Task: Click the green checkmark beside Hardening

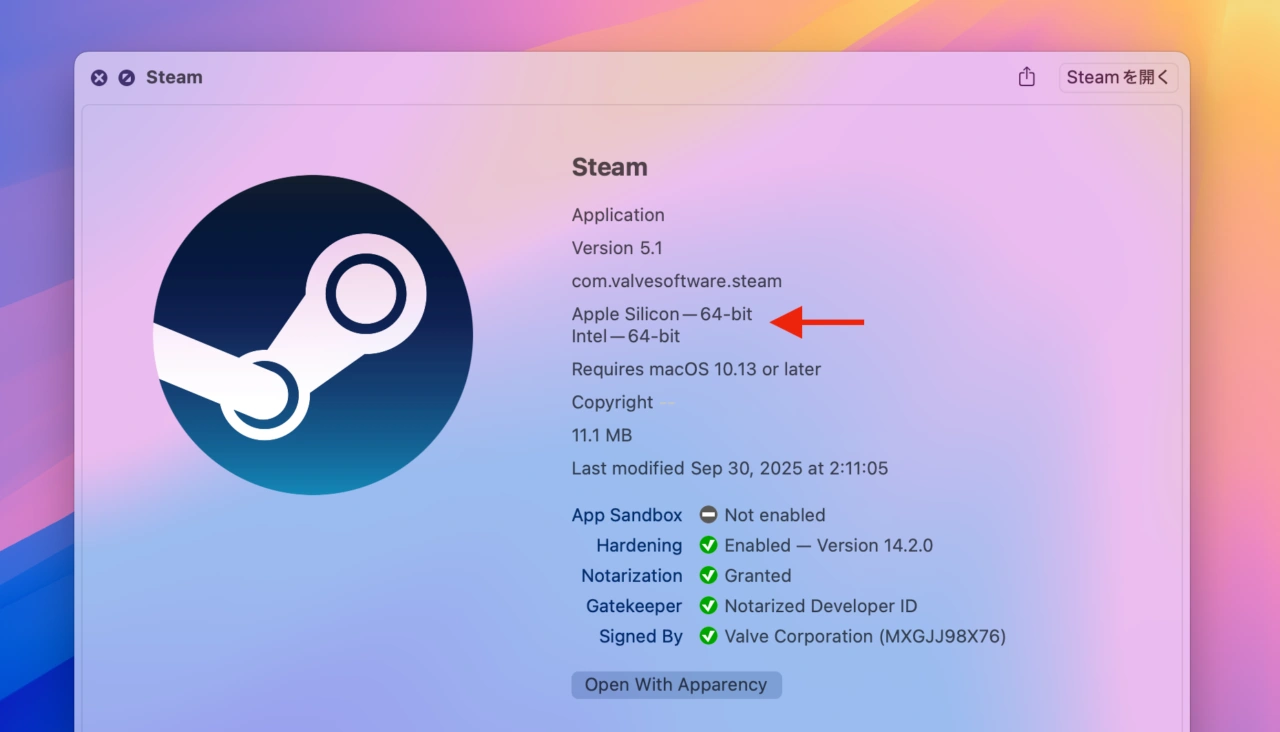Action: pyautogui.click(x=708, y=545)
